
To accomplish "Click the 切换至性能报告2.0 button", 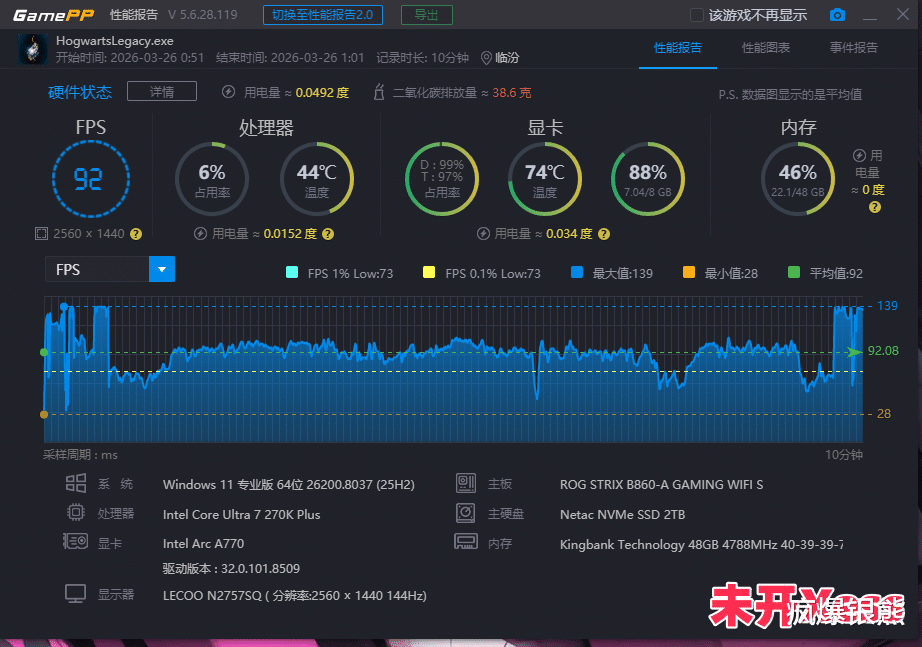I will pyautogui.click(x=323, y=15).
